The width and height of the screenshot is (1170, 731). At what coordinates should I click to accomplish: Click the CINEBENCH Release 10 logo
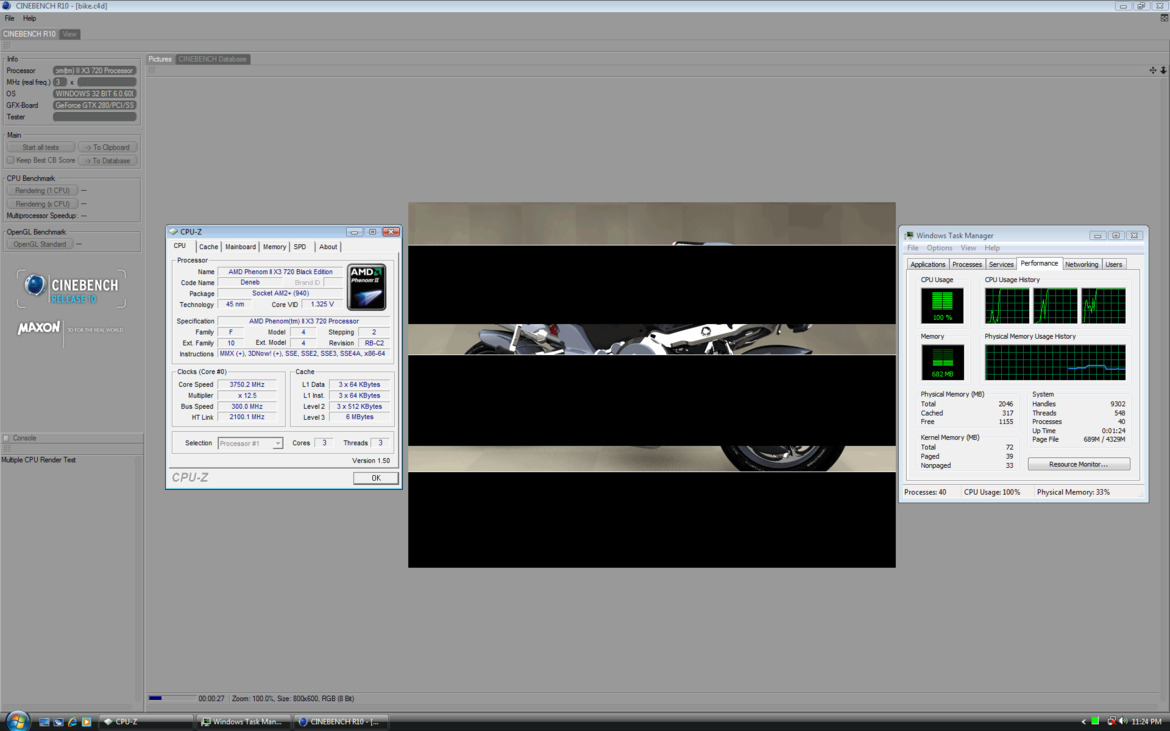[72, 289]
